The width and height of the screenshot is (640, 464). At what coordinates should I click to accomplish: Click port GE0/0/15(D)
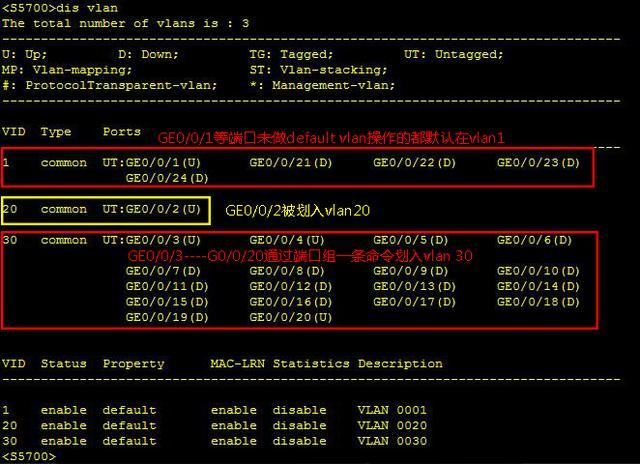coord(167,302)
